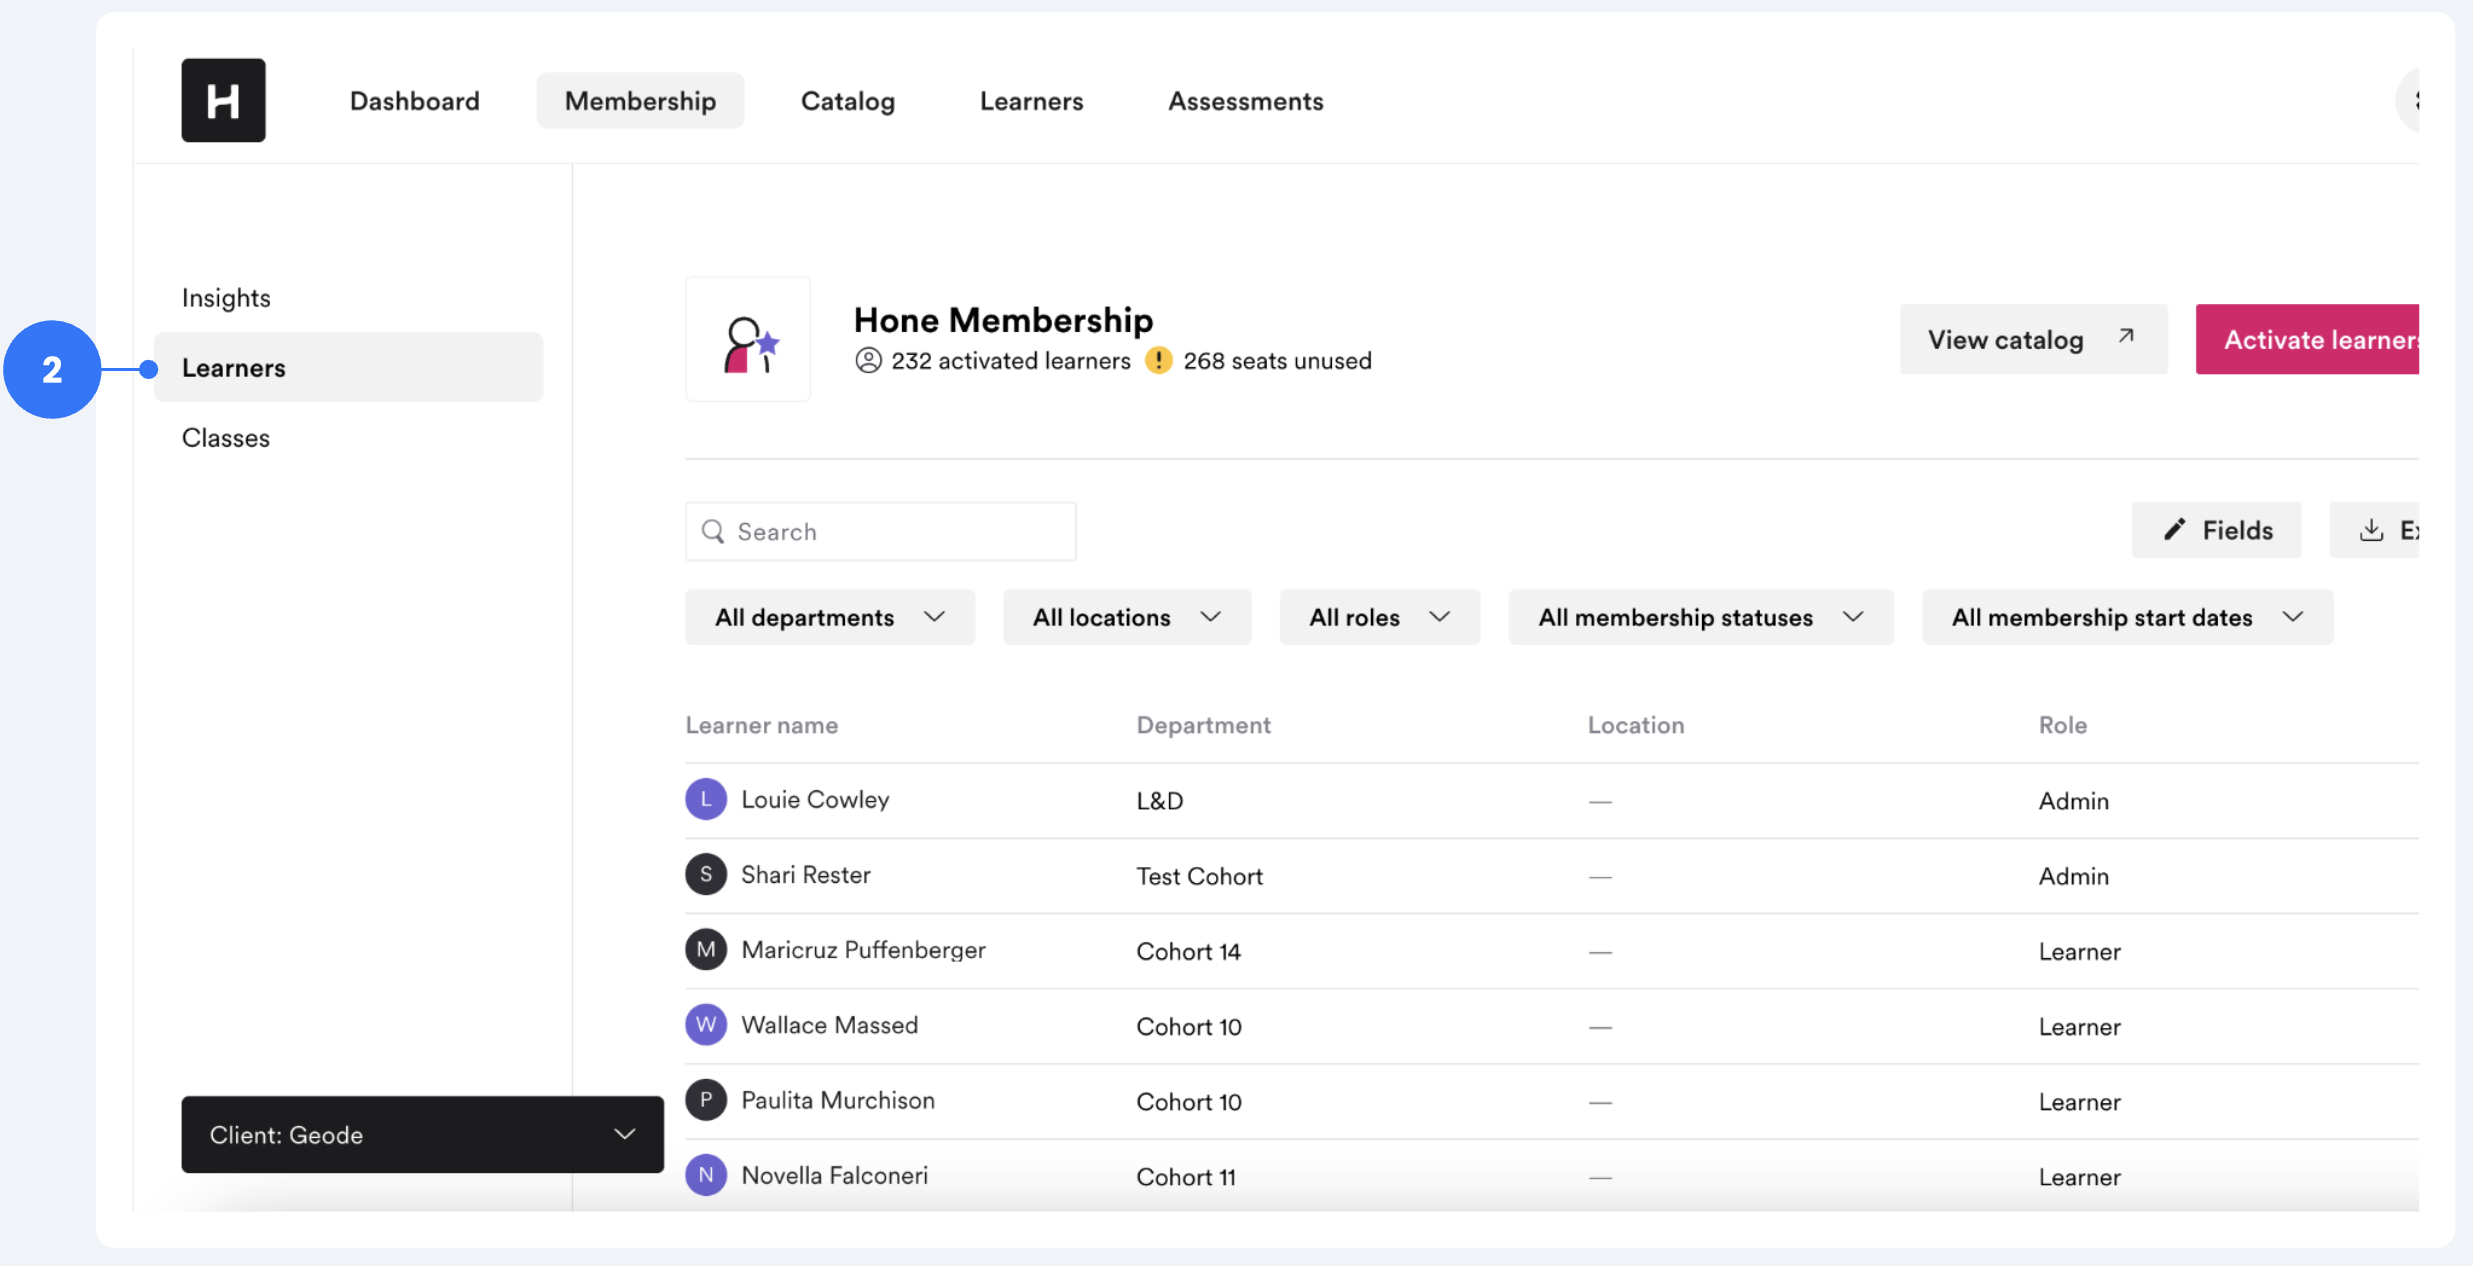Click Paulita Murchison's avatar
The width and height of the screenshot is (2473, 1266).
pos(706,1100)
